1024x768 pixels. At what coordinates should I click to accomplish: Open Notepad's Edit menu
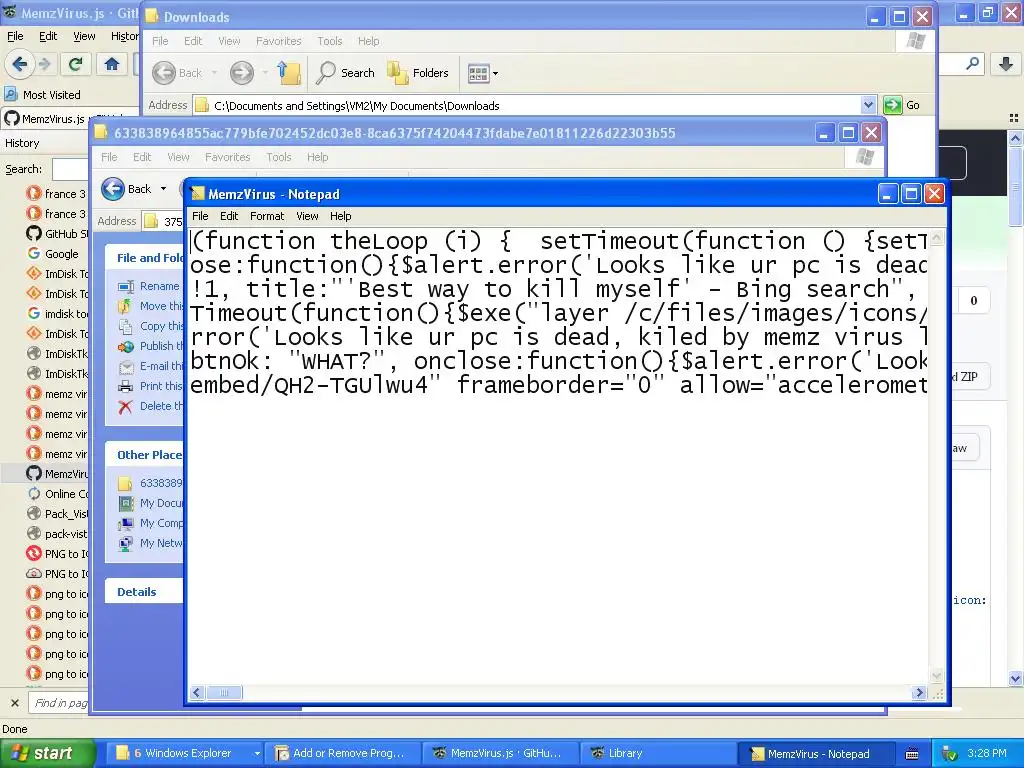pyautogui.click(x=229, y=216)
